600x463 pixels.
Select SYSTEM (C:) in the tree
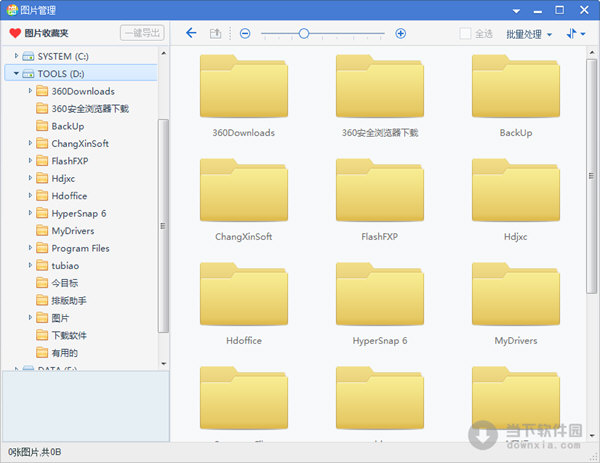pyautogui.click(x=63, y=56)
